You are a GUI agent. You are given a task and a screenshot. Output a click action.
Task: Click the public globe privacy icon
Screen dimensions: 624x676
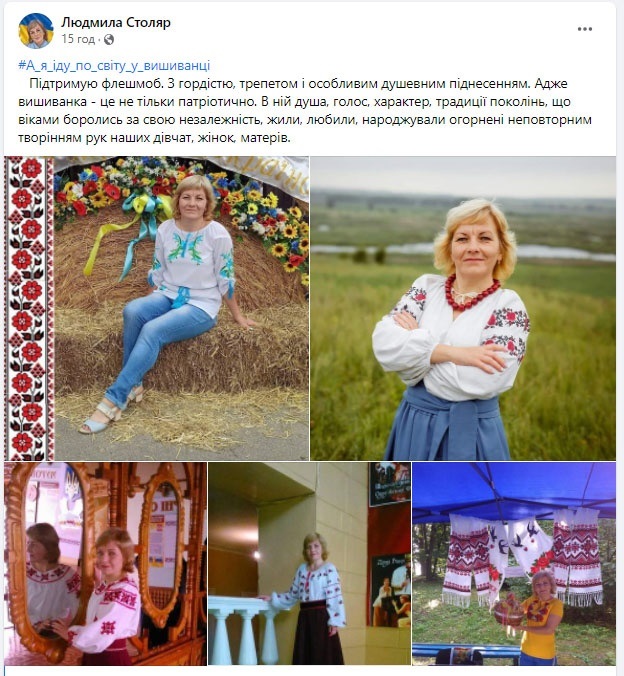109,40
